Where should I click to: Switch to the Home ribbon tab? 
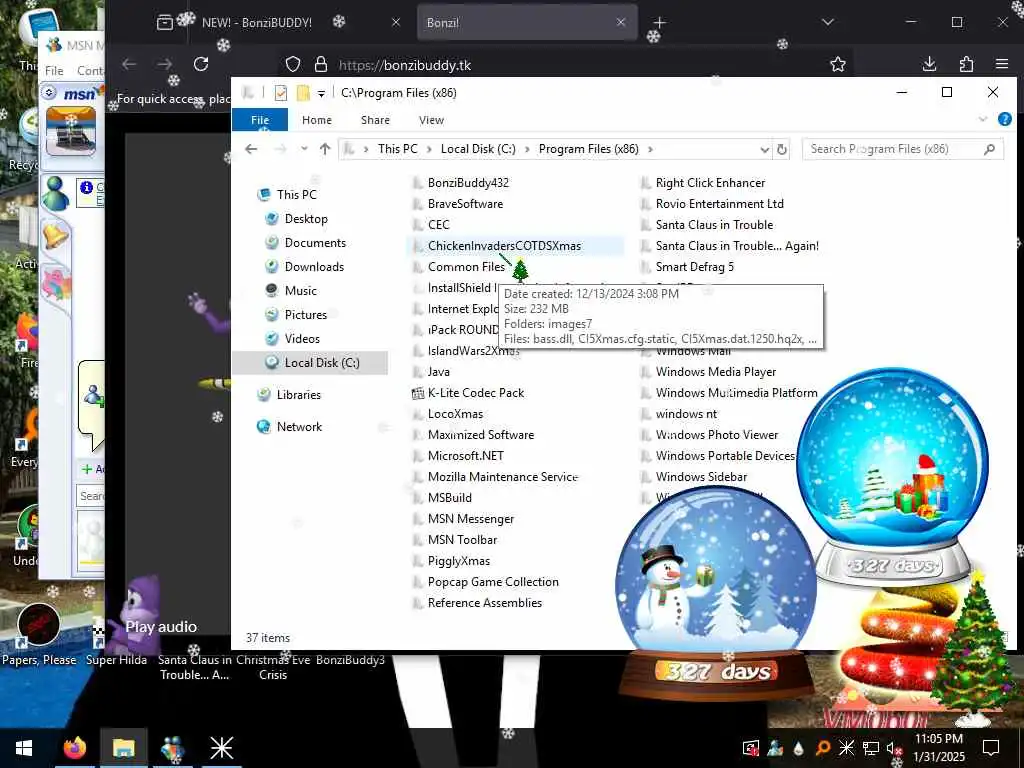[317, 120]
